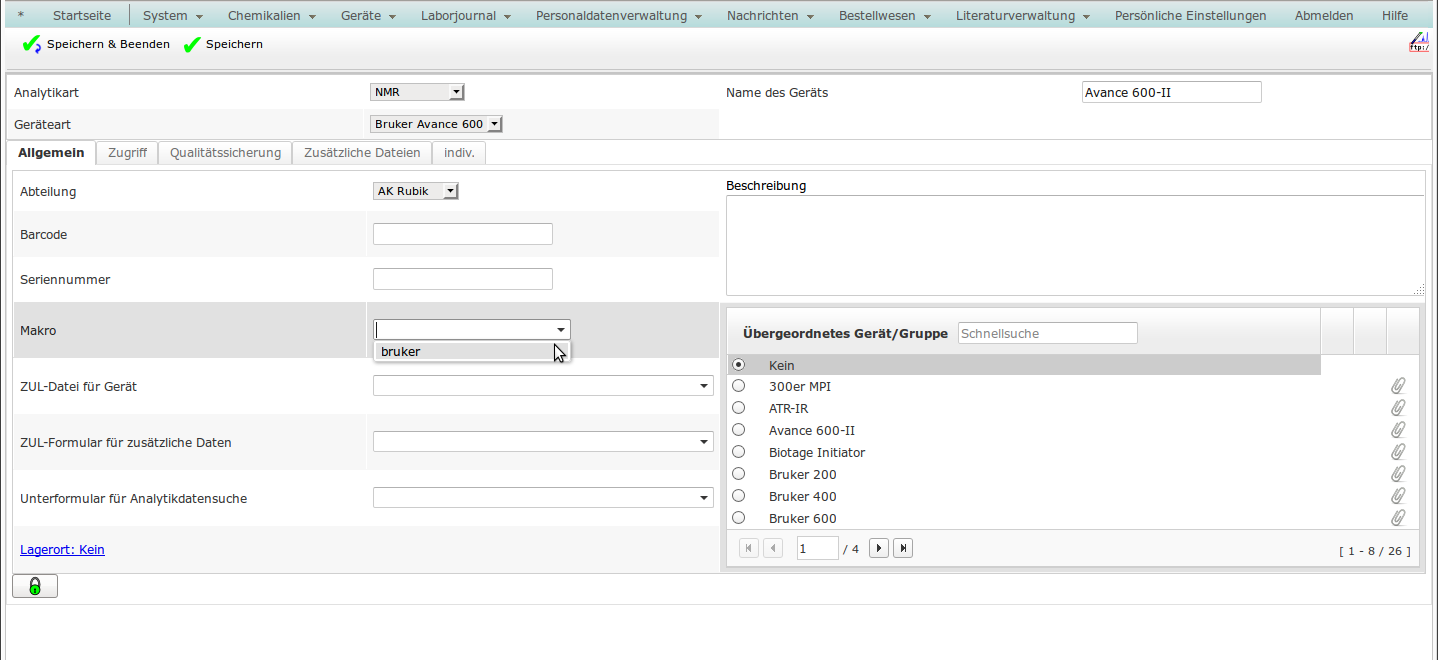Screen dimensions: 1438x660
Task: Open the Analytikart NMR dropdown
Action: 417,92
